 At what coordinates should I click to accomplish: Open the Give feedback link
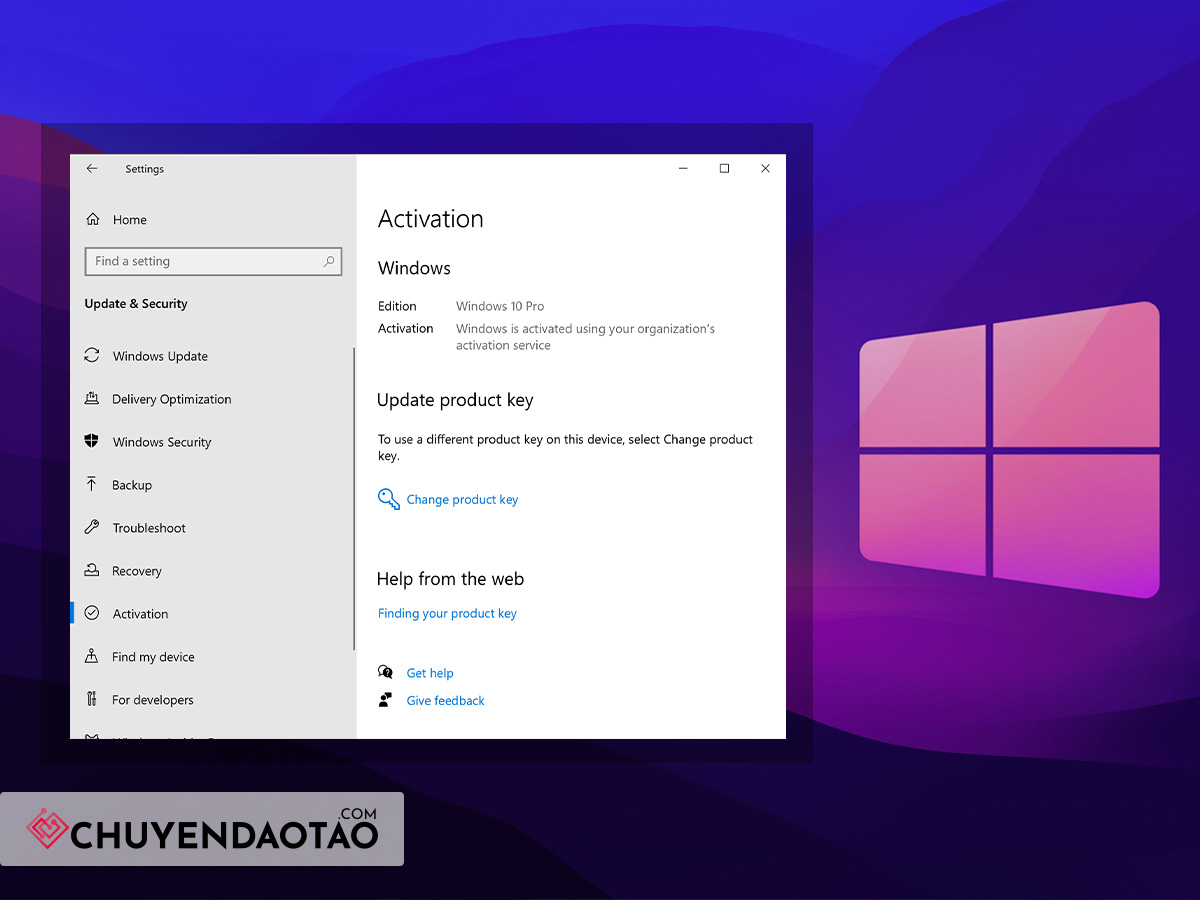pyautogui.click(x=445, y=701)
